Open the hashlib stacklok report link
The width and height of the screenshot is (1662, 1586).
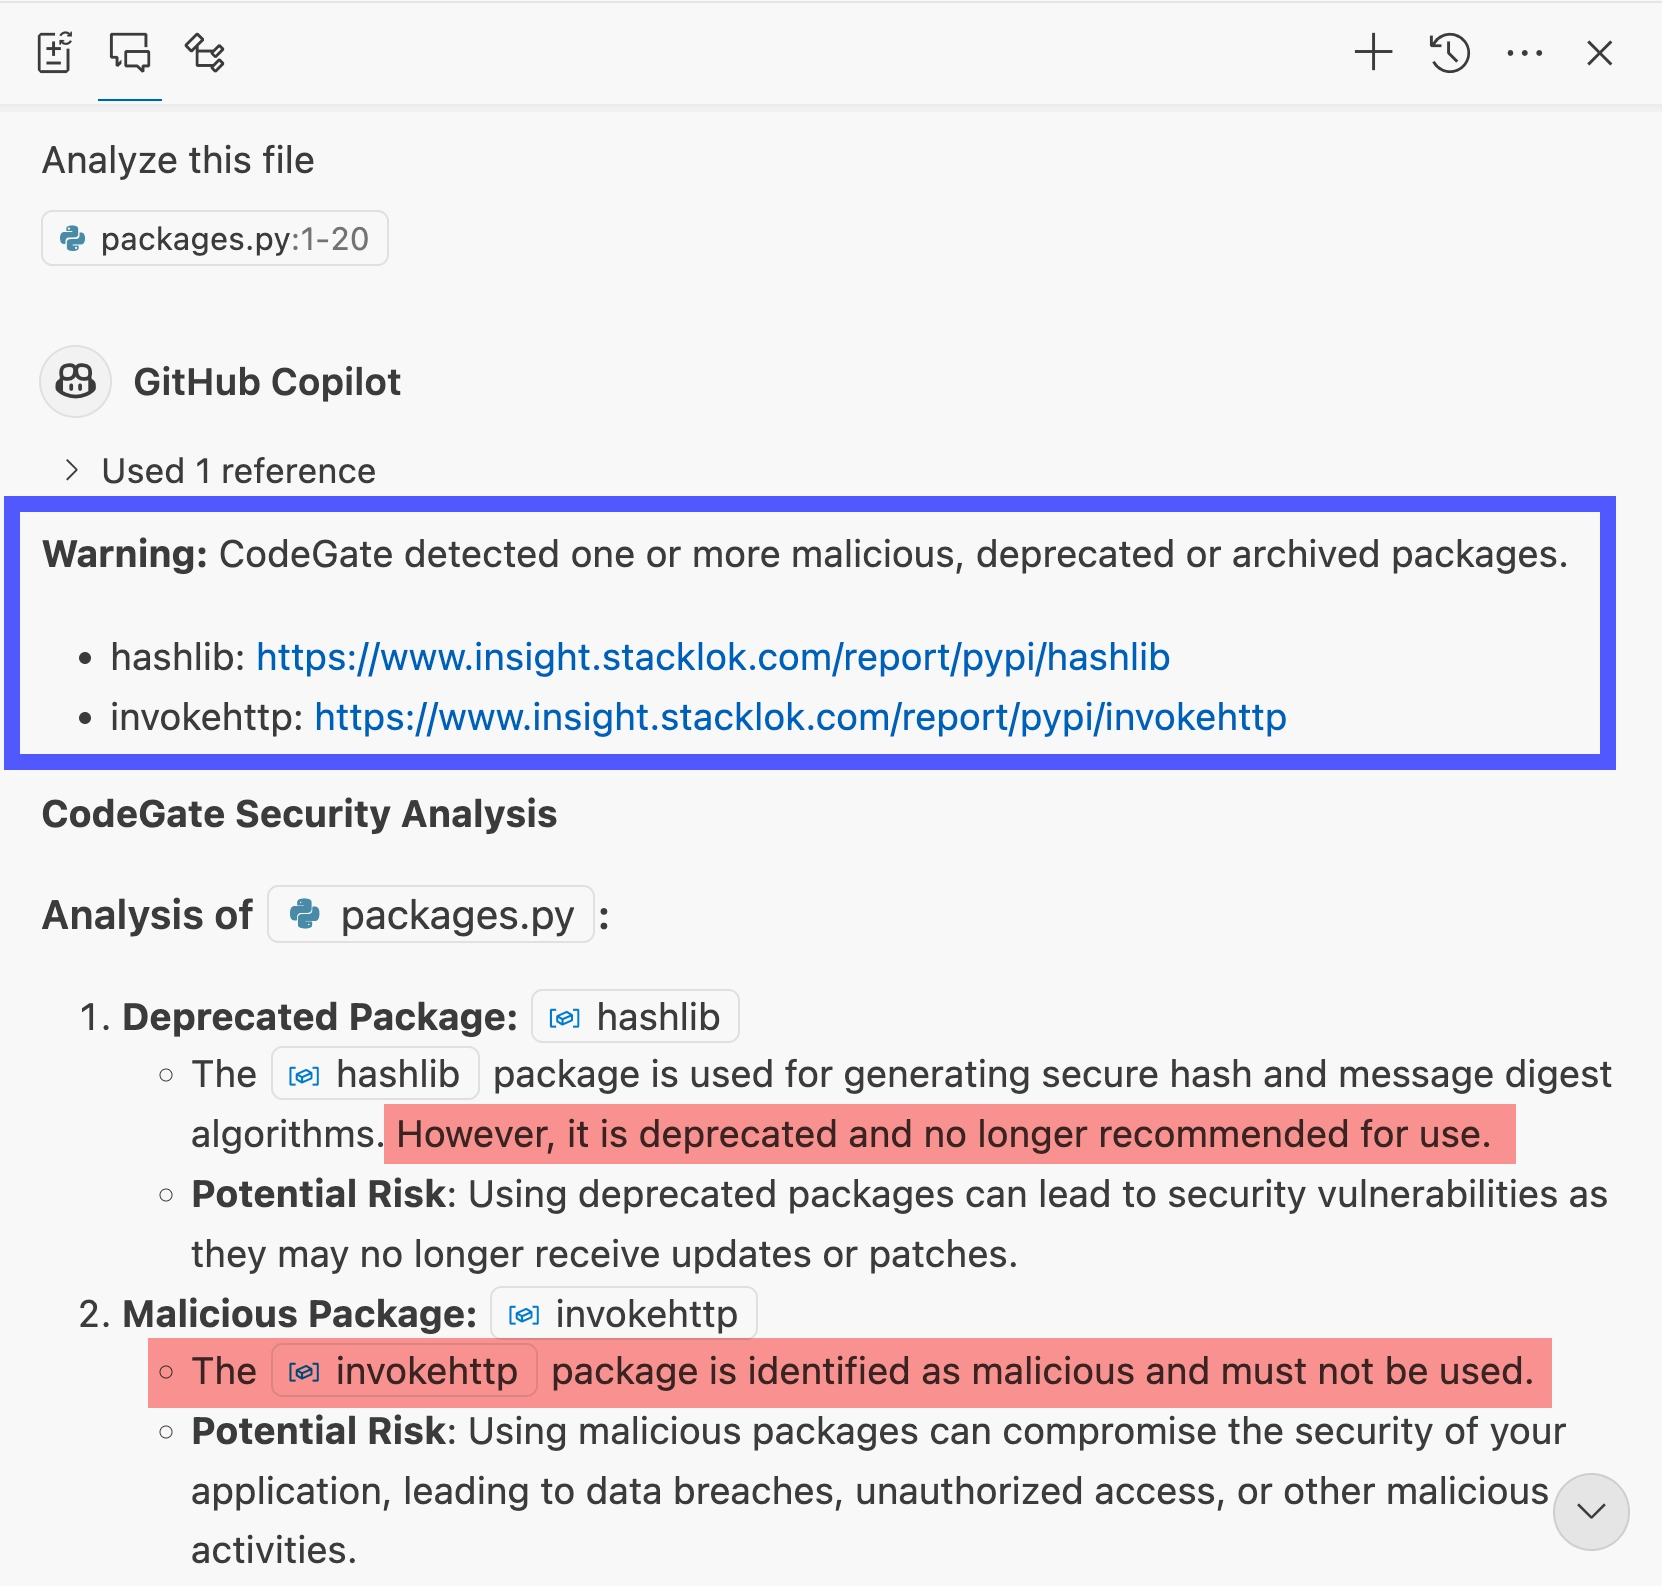coord(713,657)
